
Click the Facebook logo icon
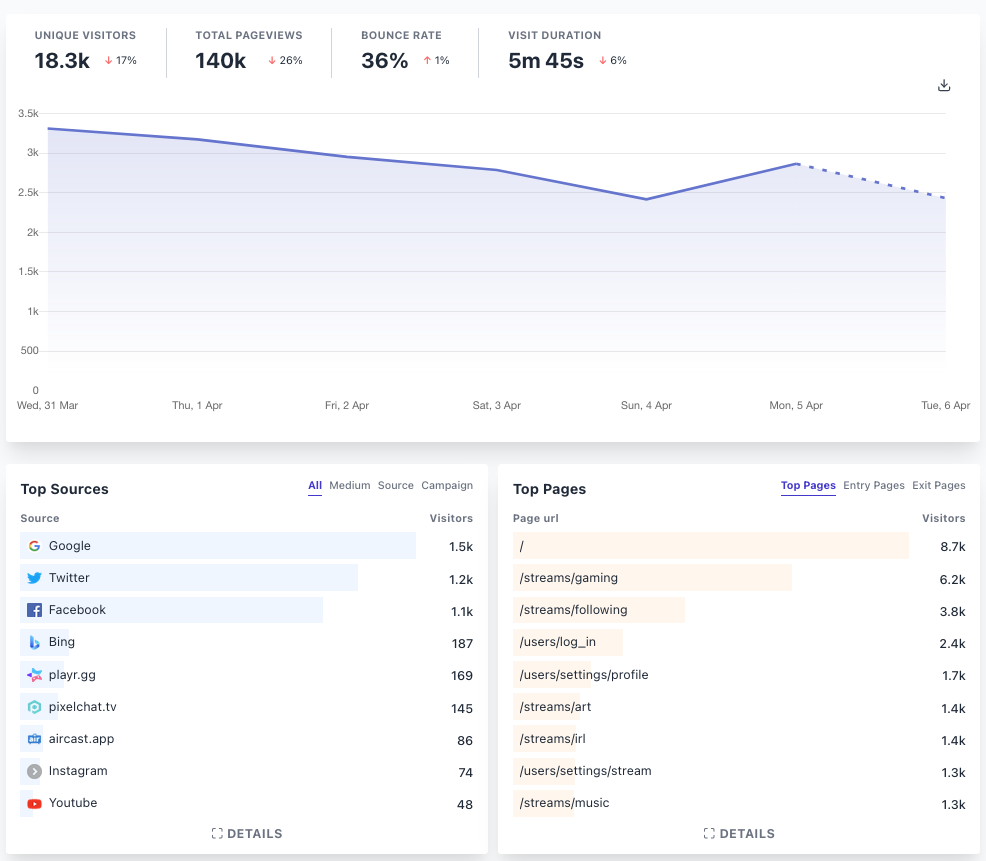pyautogui.click(x=35, y=610)
